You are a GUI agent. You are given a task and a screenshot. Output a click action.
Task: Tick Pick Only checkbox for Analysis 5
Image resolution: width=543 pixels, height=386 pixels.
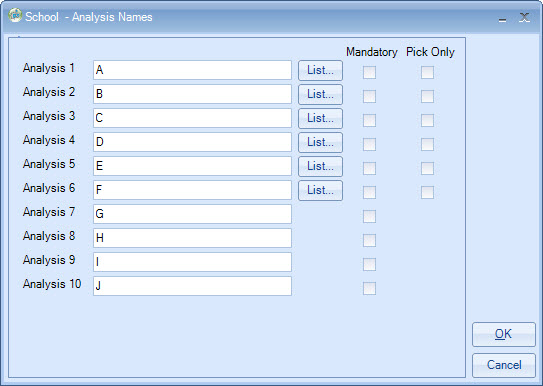tap(427, 168)
